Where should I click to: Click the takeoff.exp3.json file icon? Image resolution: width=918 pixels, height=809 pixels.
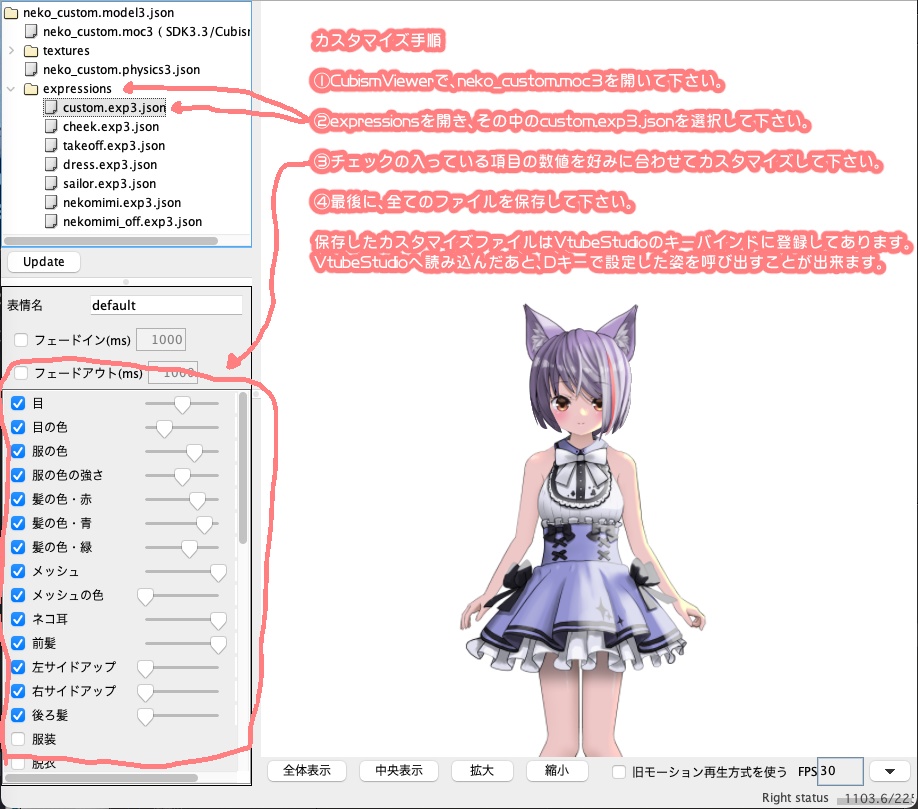pyautogui.click(x=52, y=146)
